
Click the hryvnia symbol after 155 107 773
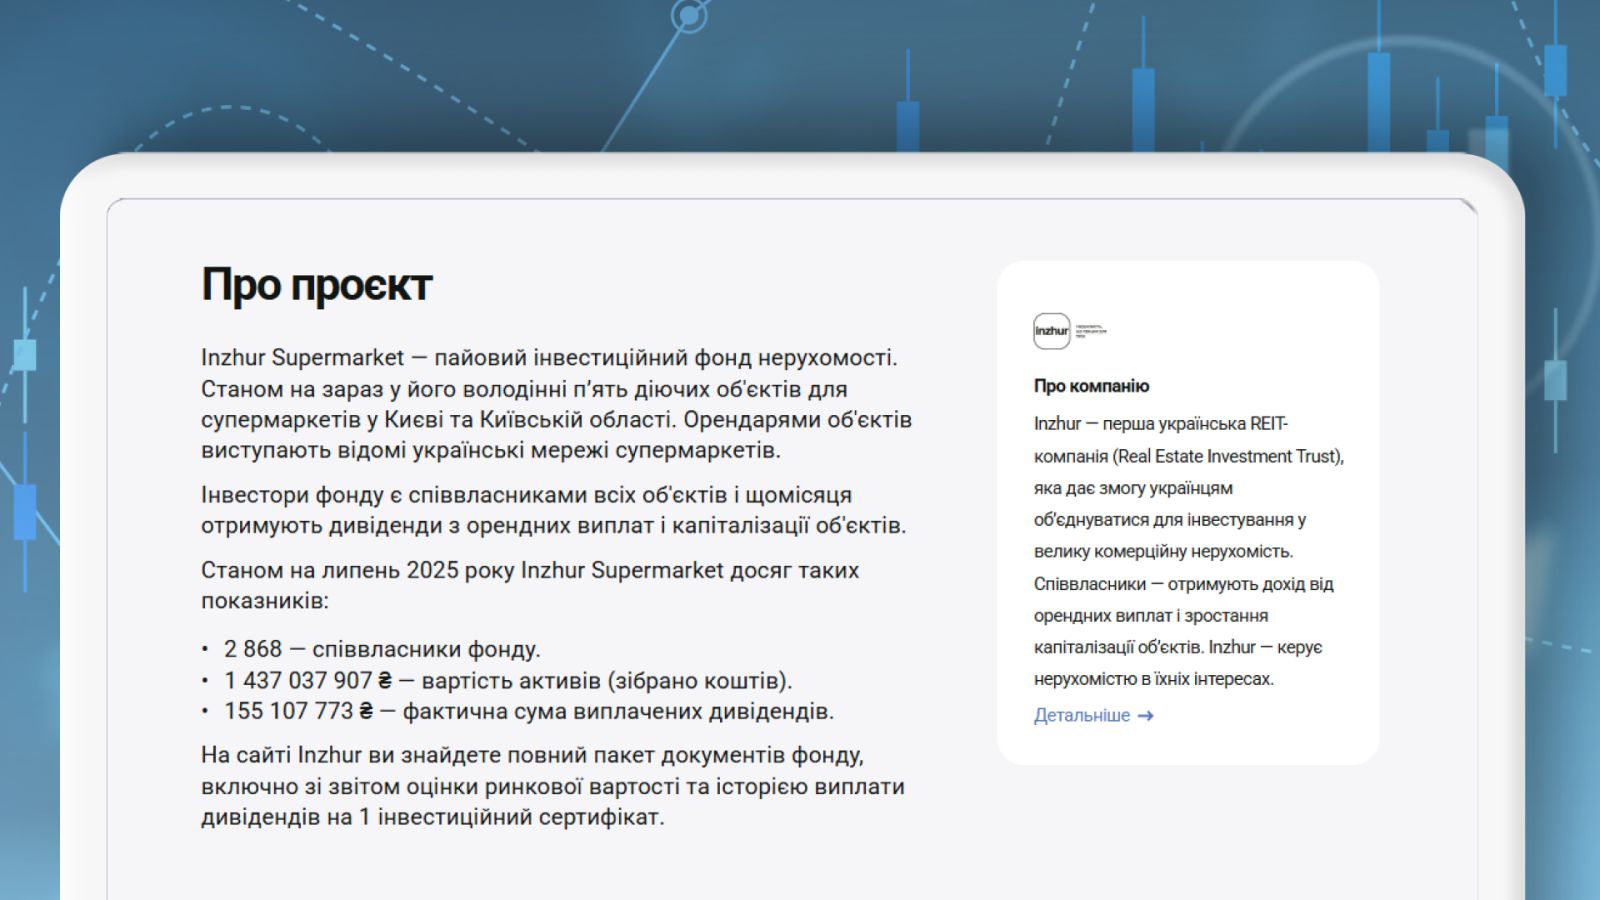coord(366,711)
